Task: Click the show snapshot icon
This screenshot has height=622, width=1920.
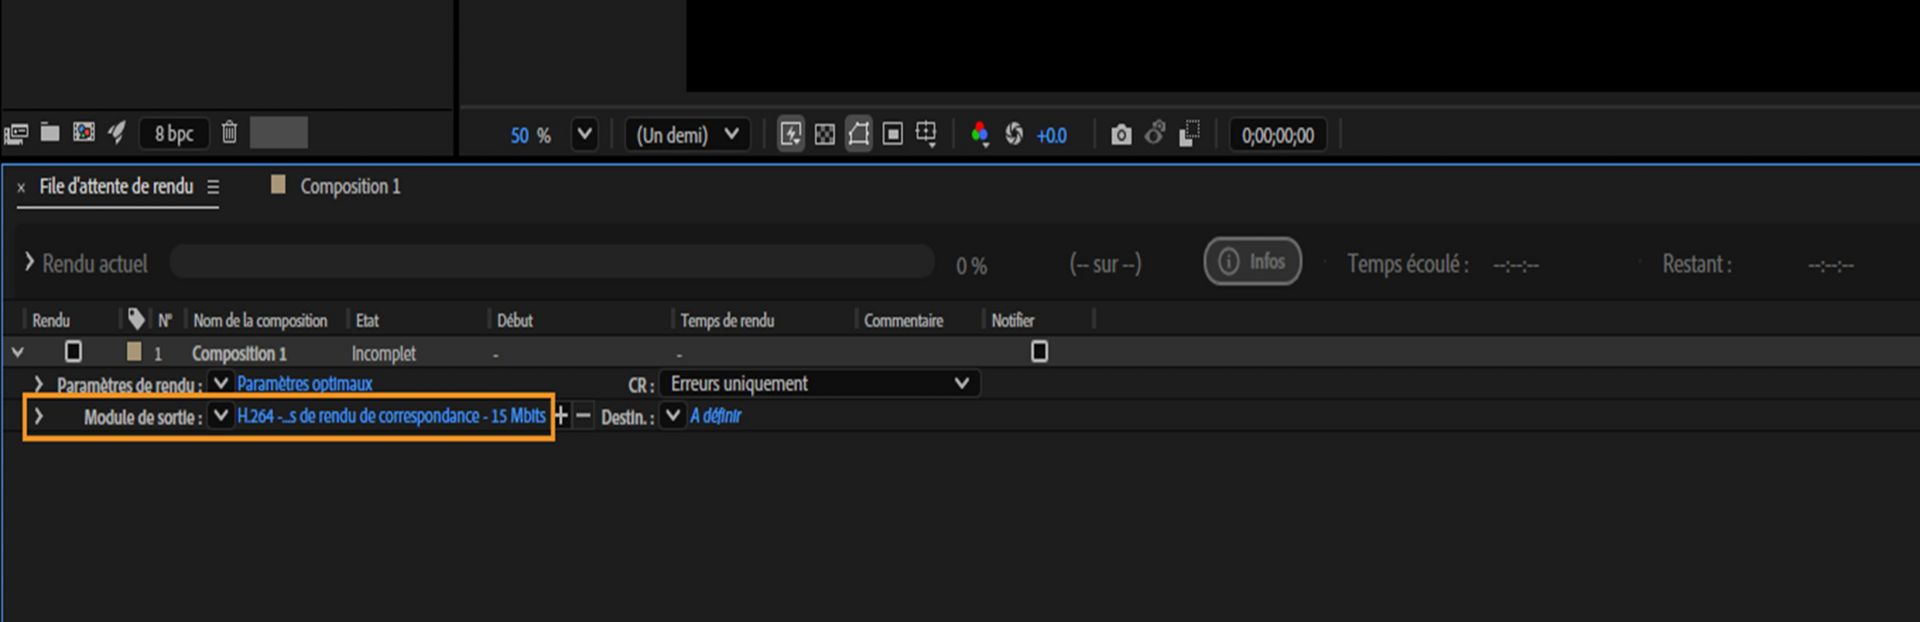Action: 1155,133
